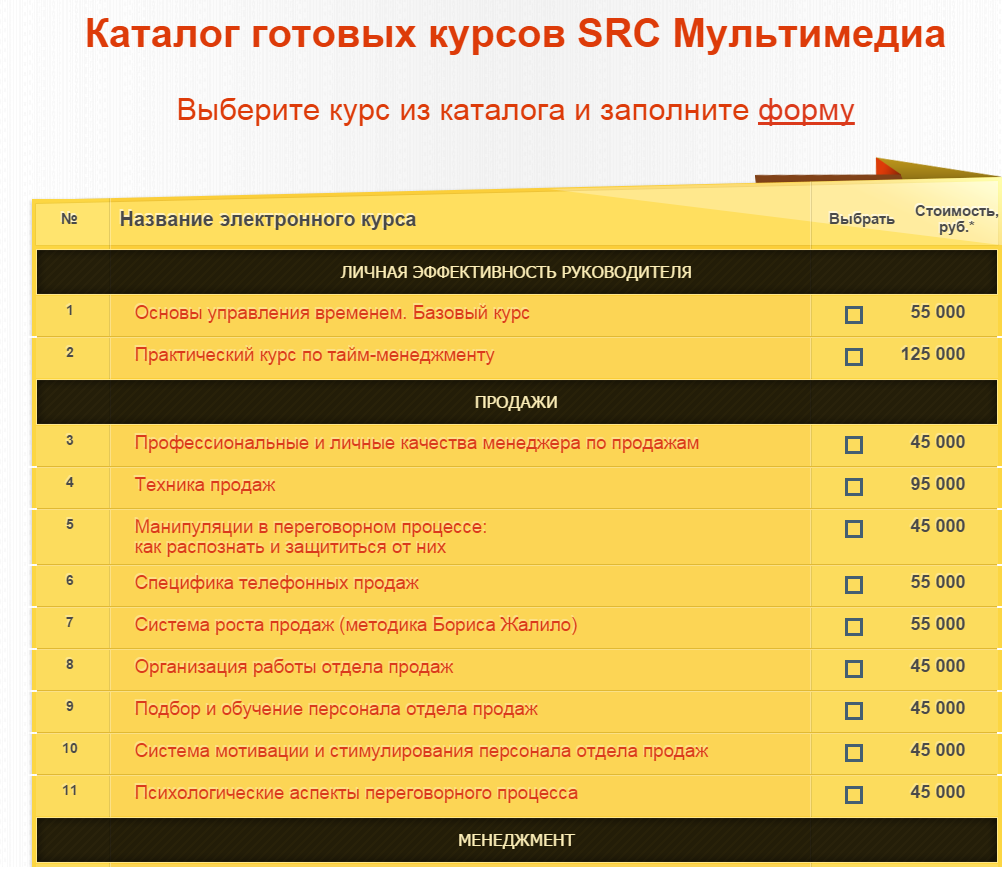Enable checkbox for 'Подбор и обучение персонала отдела продаж'
This screenshot has height=869, width=1002.
coord(854,711)
